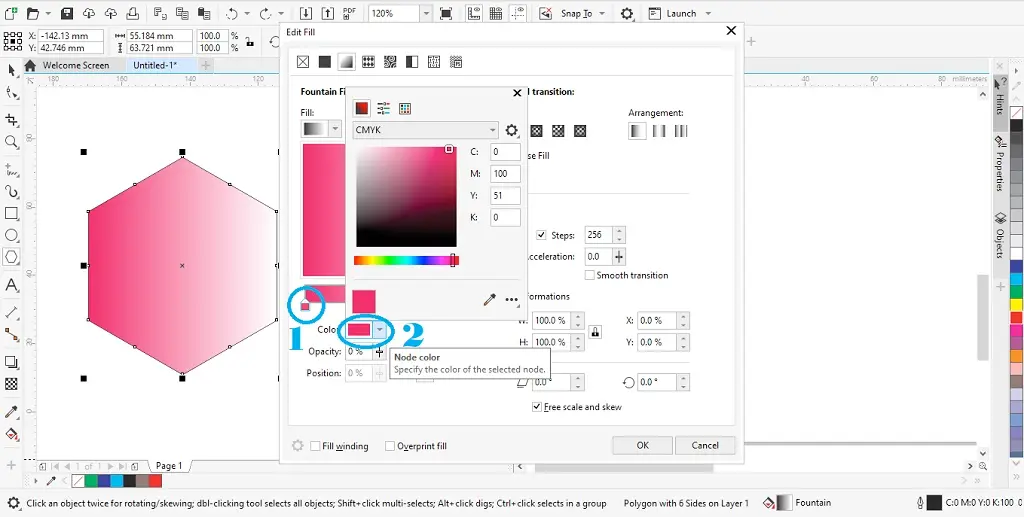
Task: Open the zoom level 120% dropdown
Action: pyautogui.click(x=426, y=13)
